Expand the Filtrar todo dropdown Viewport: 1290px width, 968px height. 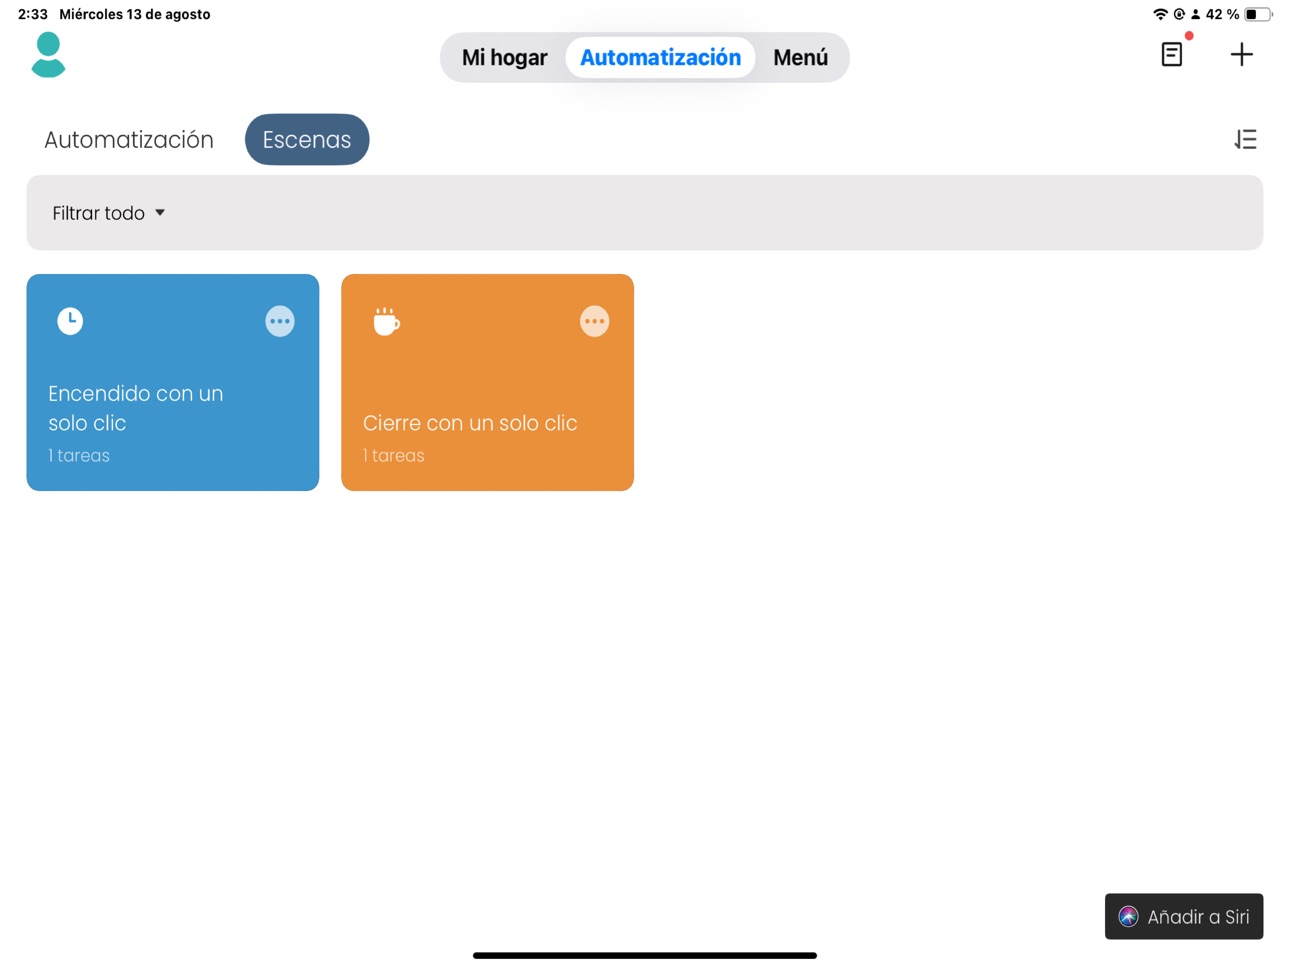tap(108, 213)
